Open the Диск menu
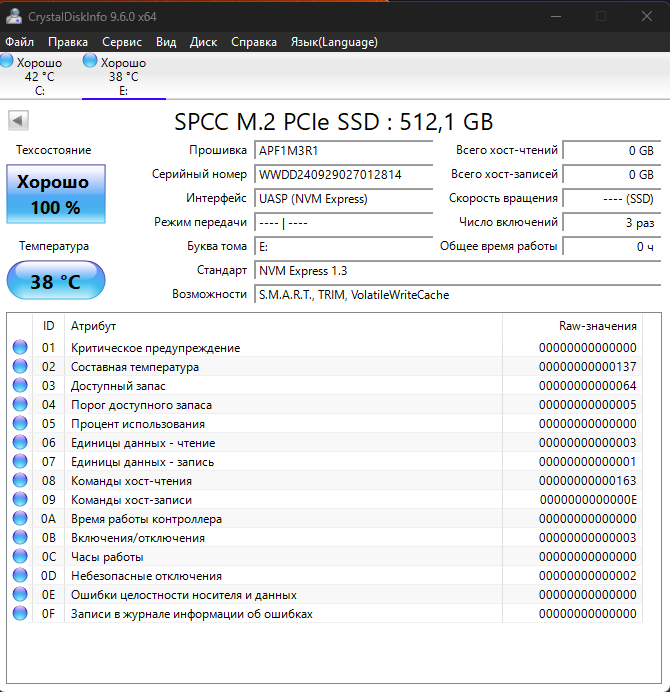The width and height of the screenshot is (670, 692). click(203, 42)
